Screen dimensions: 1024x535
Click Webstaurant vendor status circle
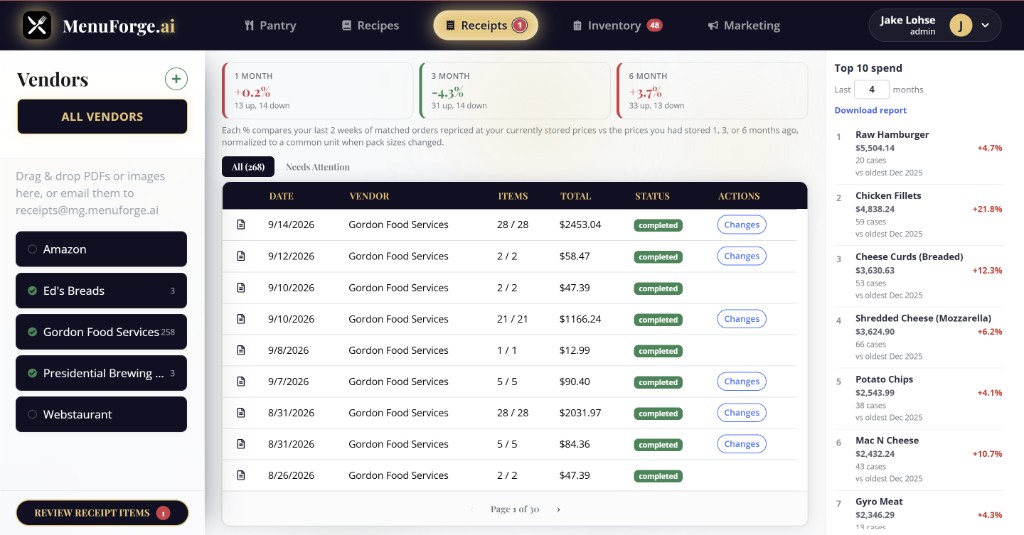pos(32,414)
